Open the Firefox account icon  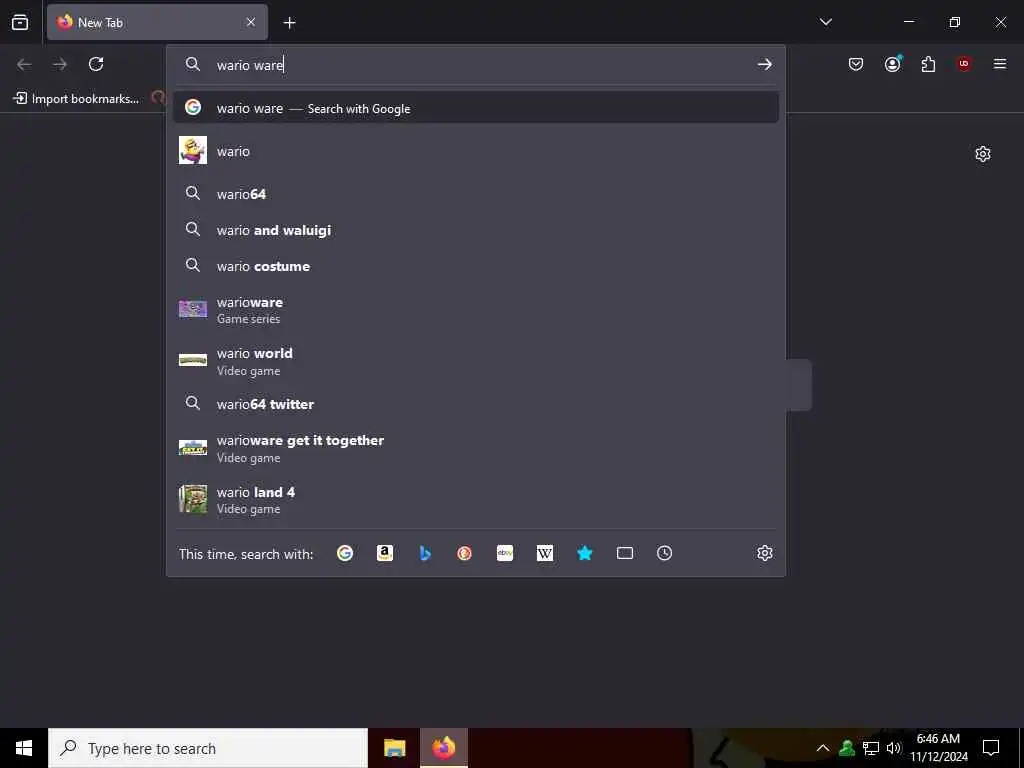(893, 64)
